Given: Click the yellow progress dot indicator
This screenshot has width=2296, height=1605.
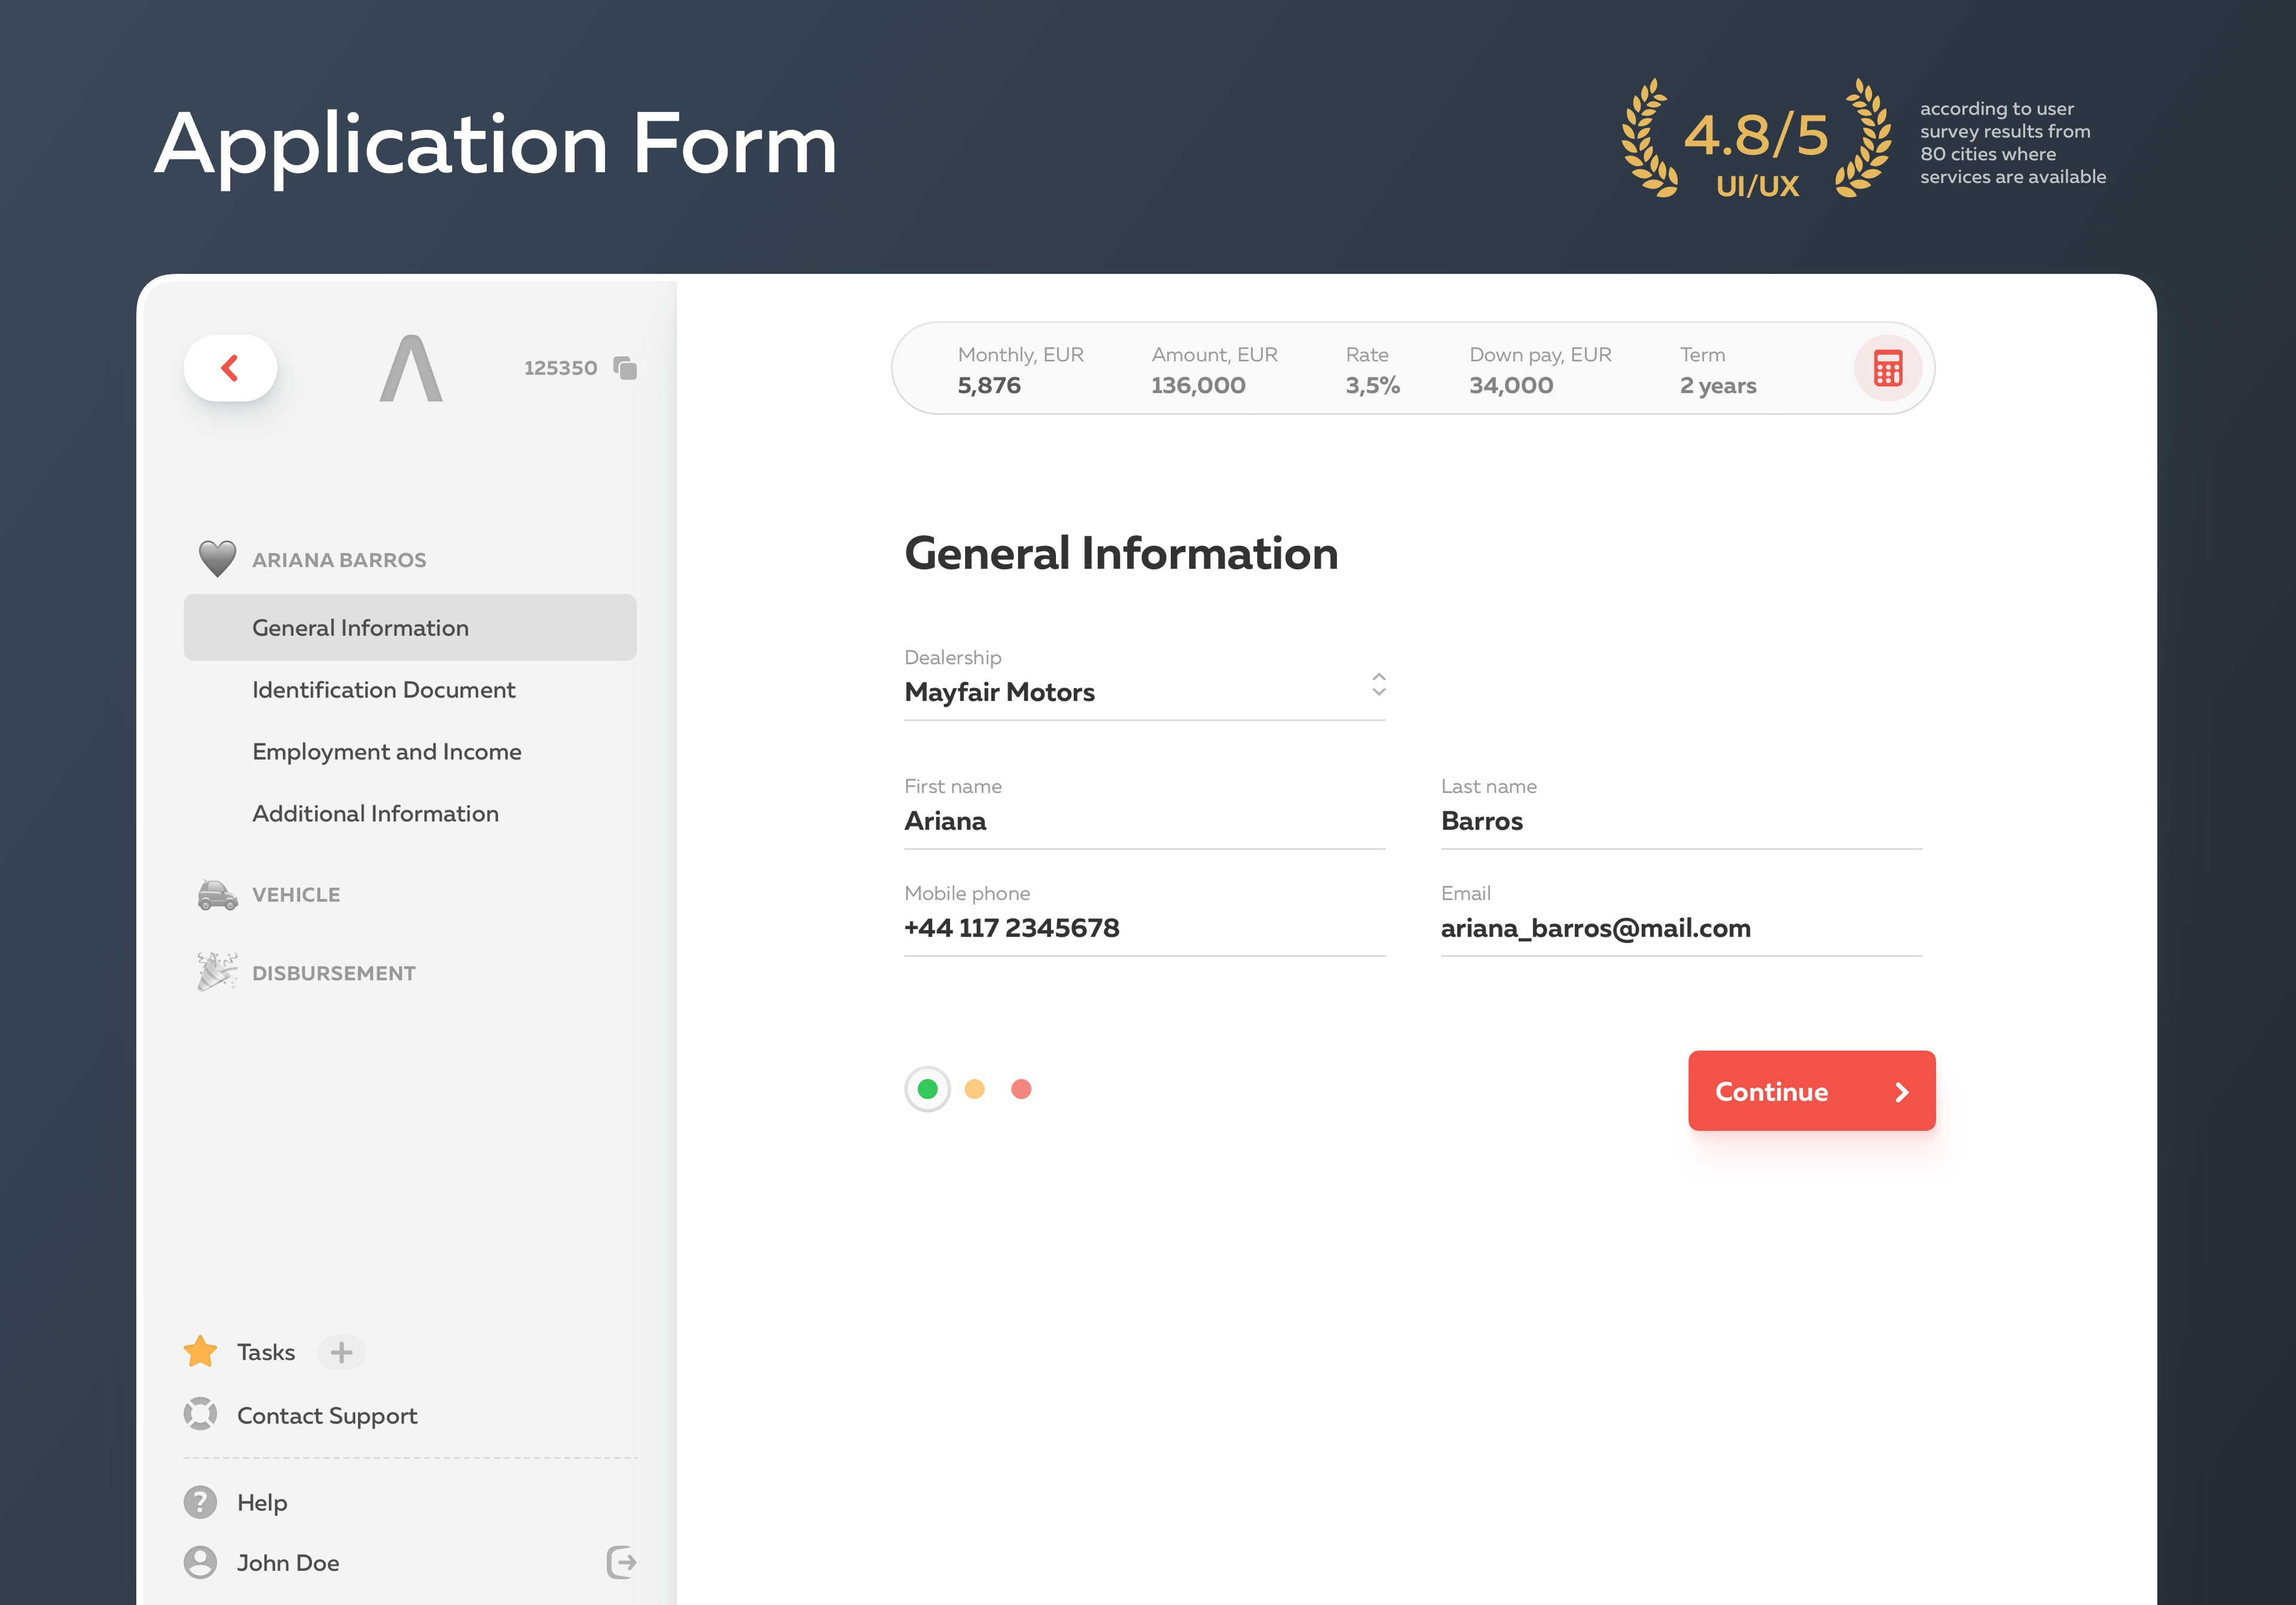Looking at the screenshot, I should (x=974, y=1088).
